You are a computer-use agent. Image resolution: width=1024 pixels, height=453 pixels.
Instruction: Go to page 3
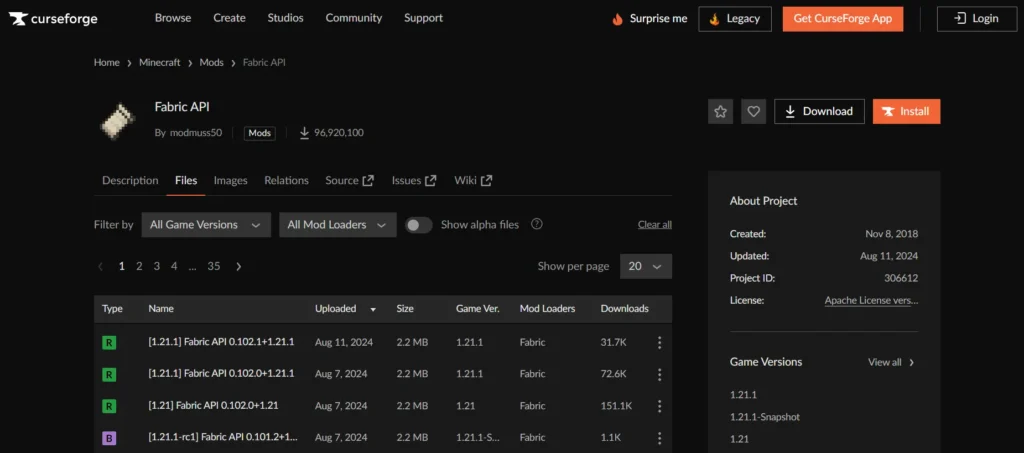click(x=157, y=266)
